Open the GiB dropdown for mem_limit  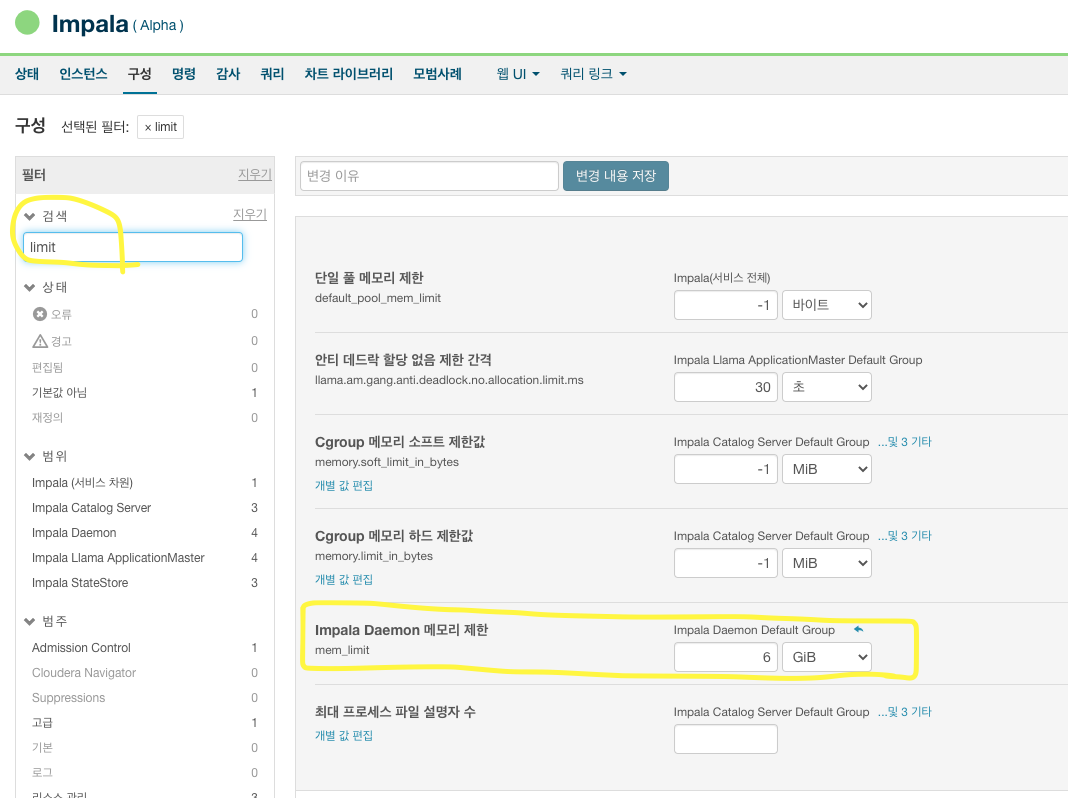tap(827, 657)
